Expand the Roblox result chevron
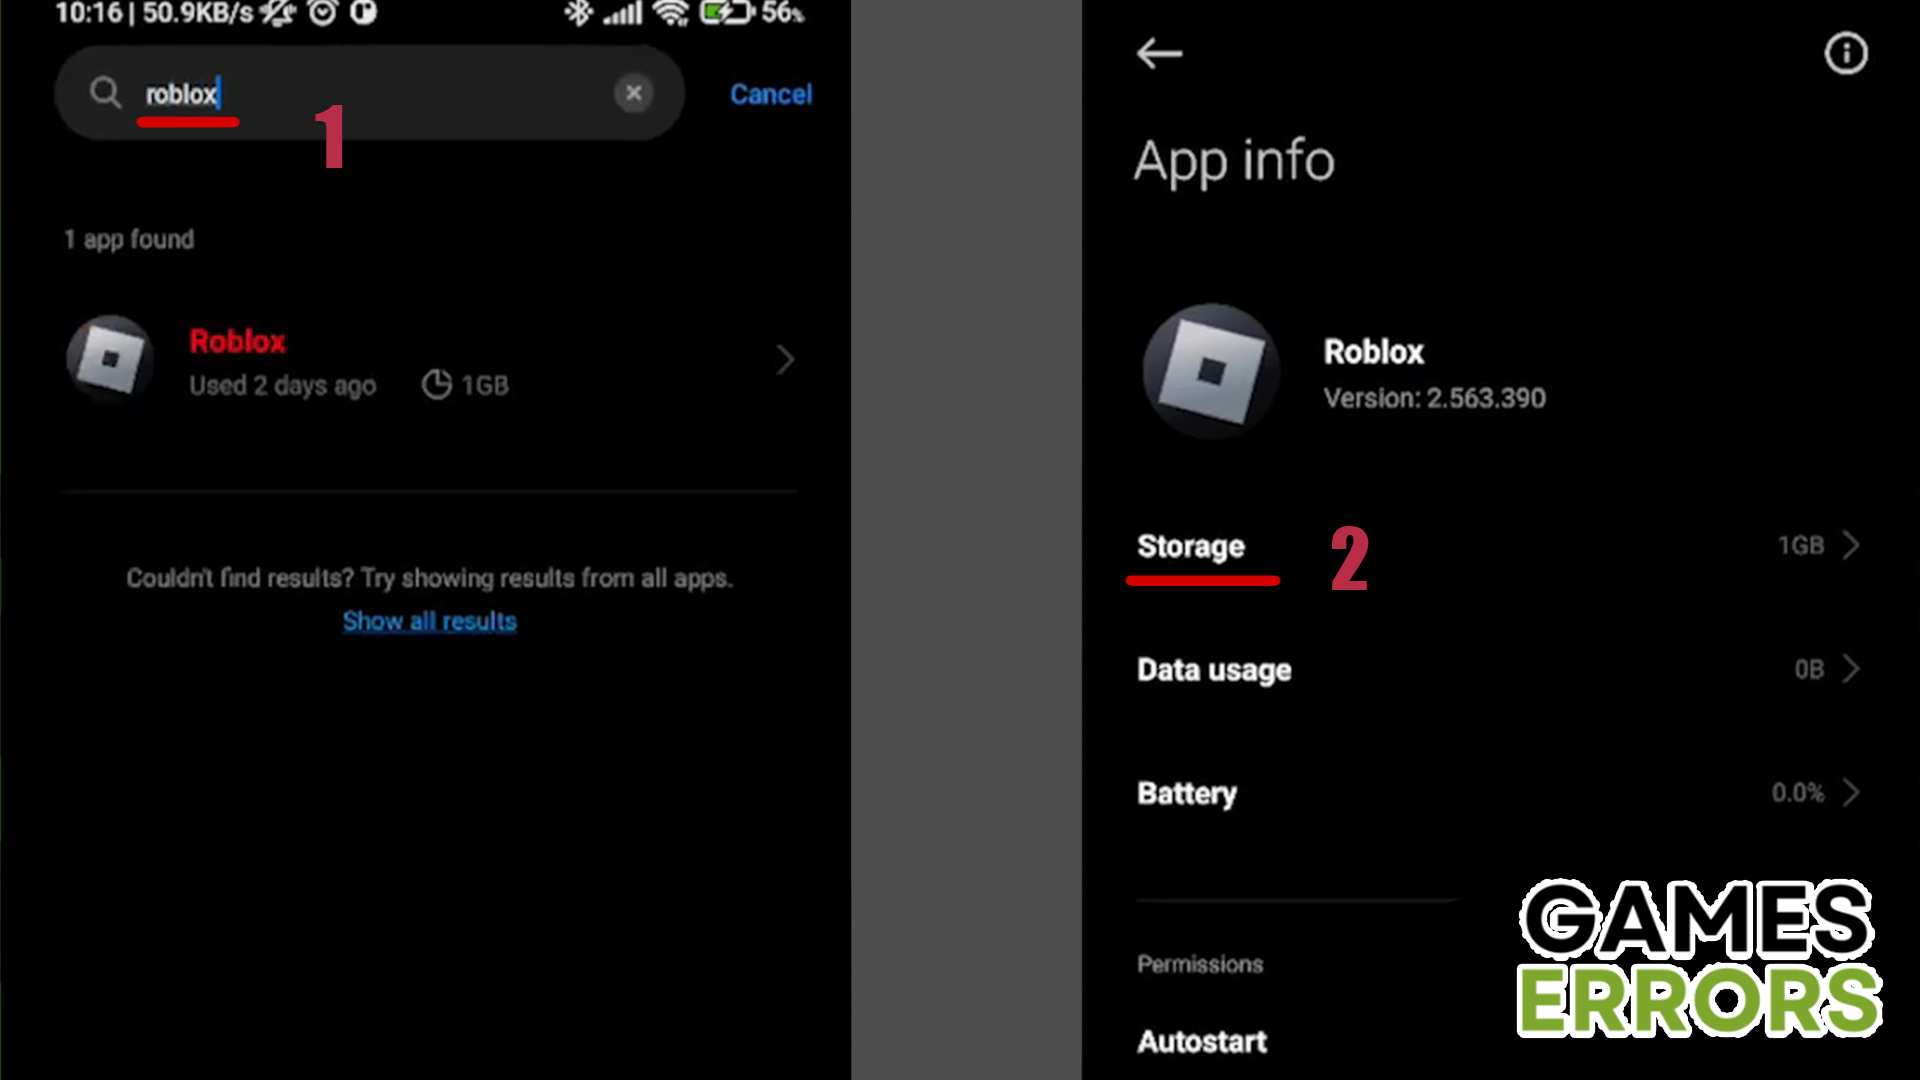This screenshot has width=1920, height=1080. (785, 360)
